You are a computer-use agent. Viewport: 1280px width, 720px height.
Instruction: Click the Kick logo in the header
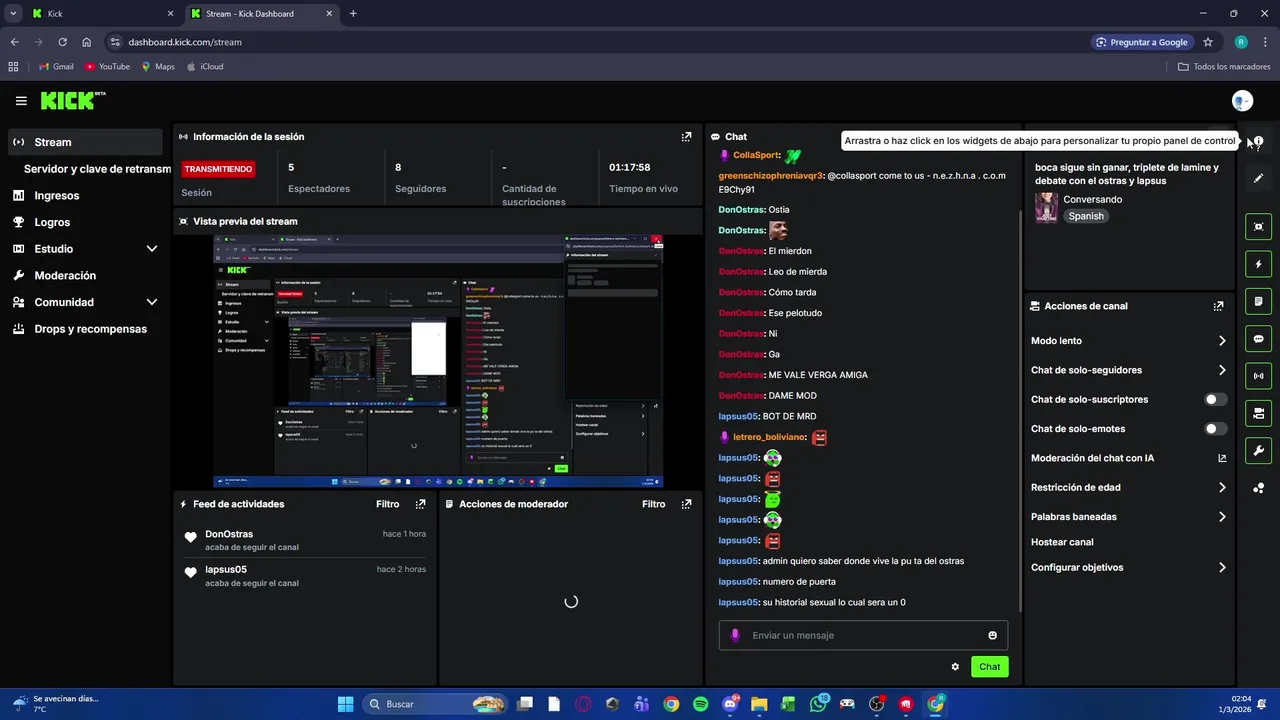[72, 101]
